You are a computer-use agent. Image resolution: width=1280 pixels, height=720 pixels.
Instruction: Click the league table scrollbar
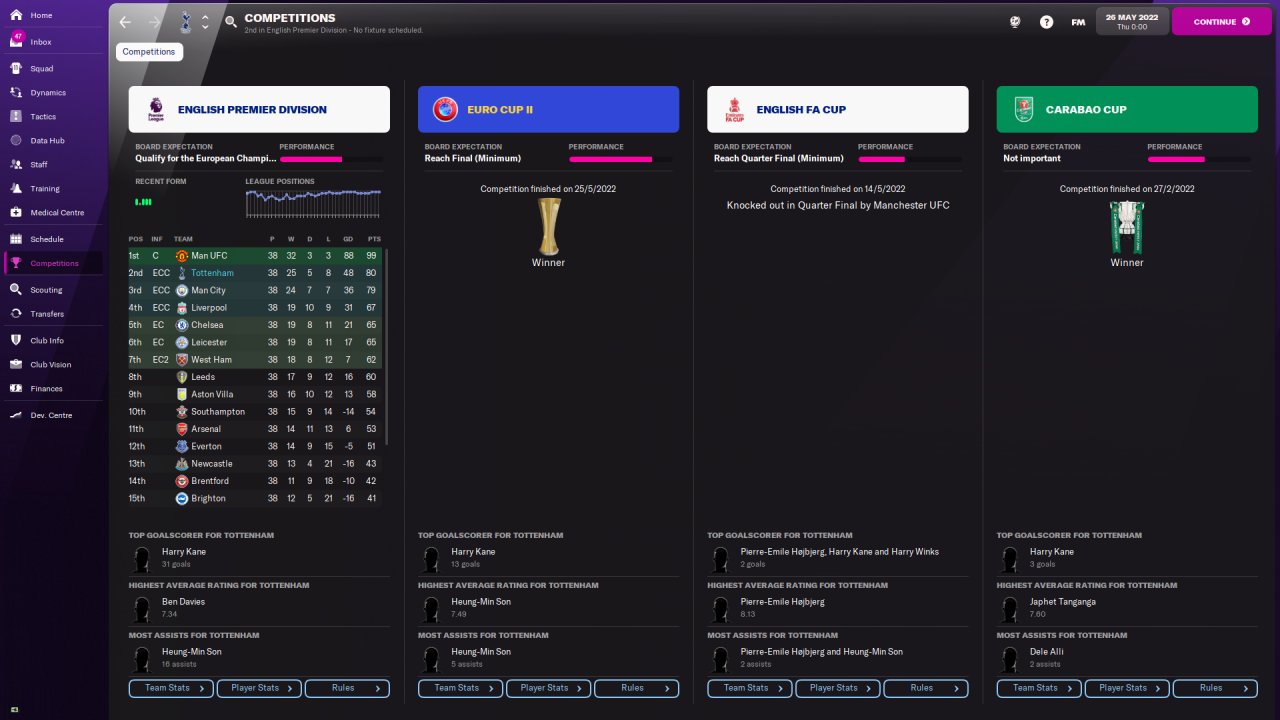click(x=387, y=347)
